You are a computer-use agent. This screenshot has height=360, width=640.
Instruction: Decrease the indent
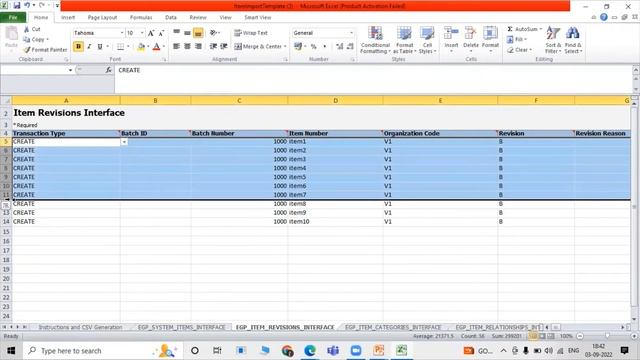tap(213, 47)
